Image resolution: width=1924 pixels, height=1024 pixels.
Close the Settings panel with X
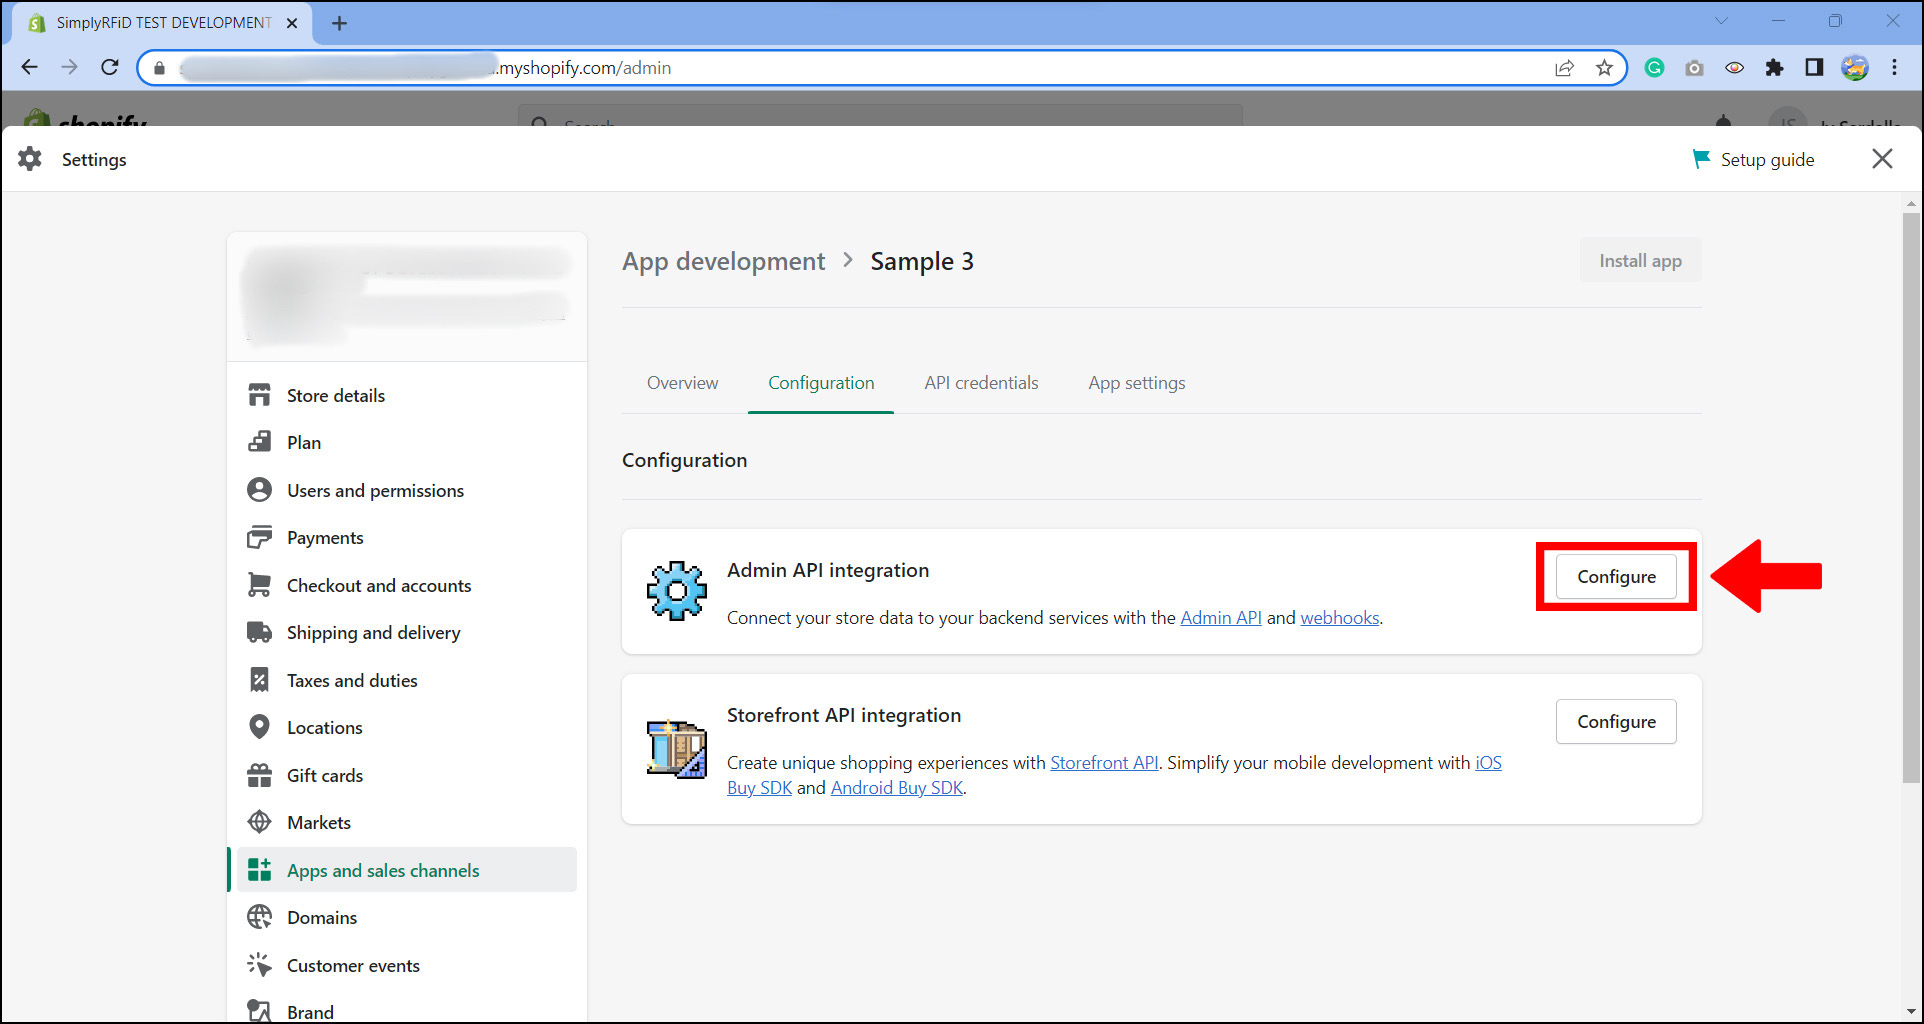[x=1882, y=159]
